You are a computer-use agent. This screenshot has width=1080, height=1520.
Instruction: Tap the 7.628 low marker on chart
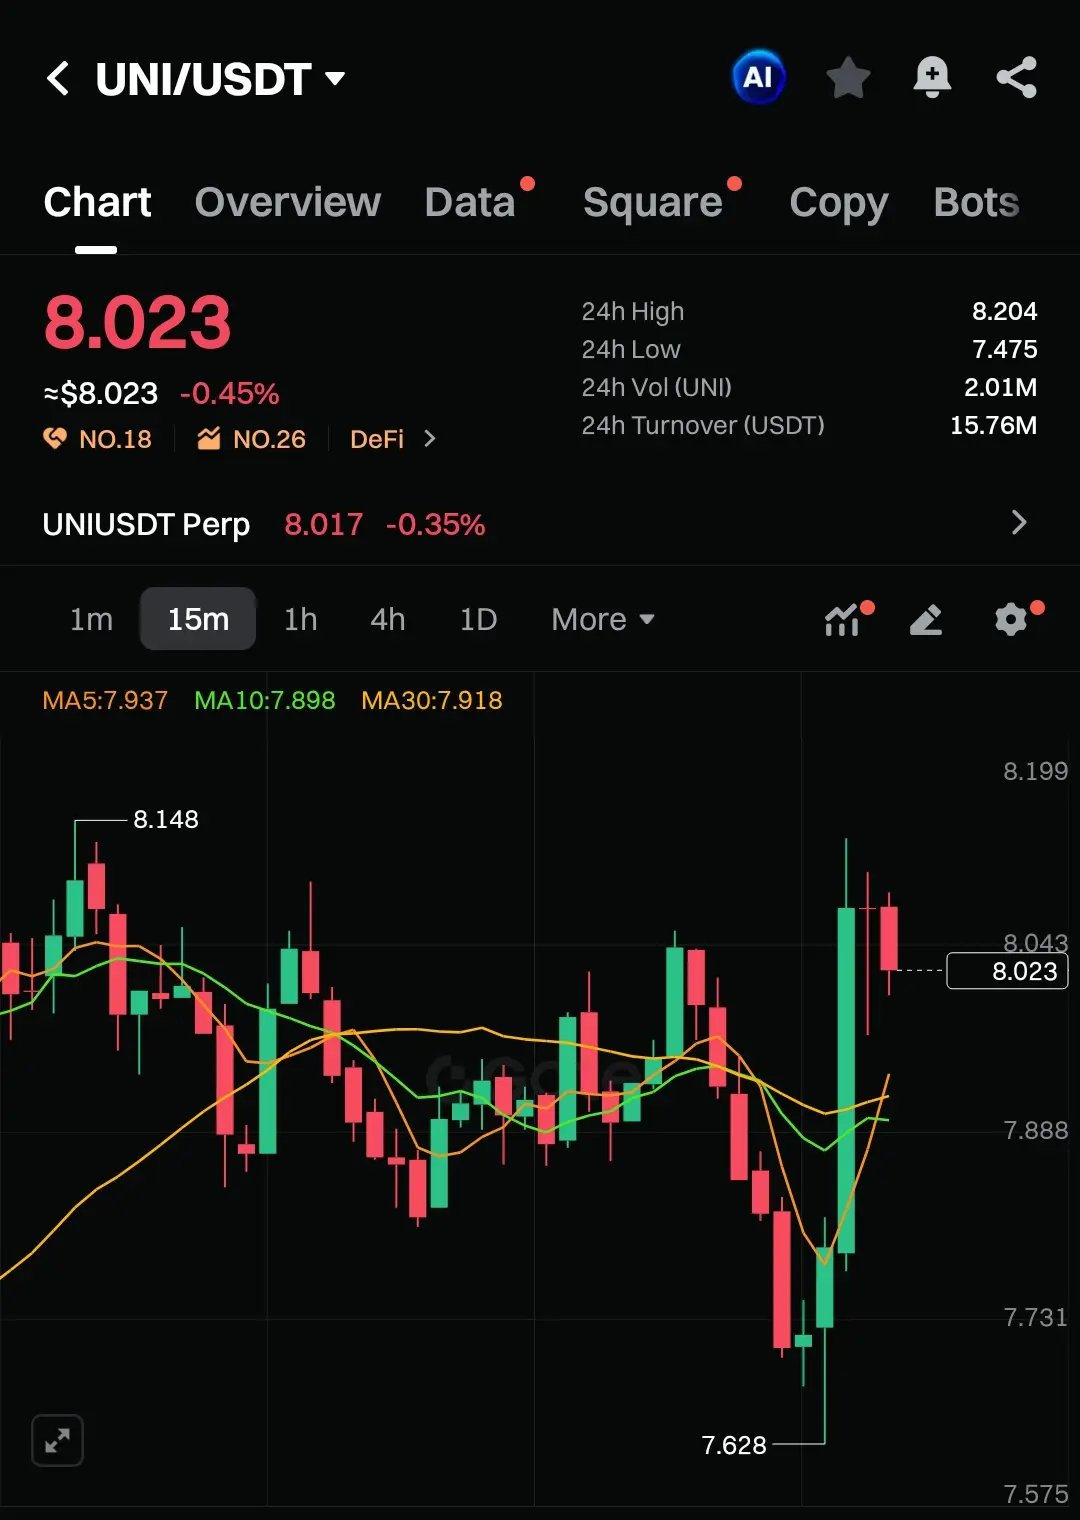click(x=734, y=1445)
